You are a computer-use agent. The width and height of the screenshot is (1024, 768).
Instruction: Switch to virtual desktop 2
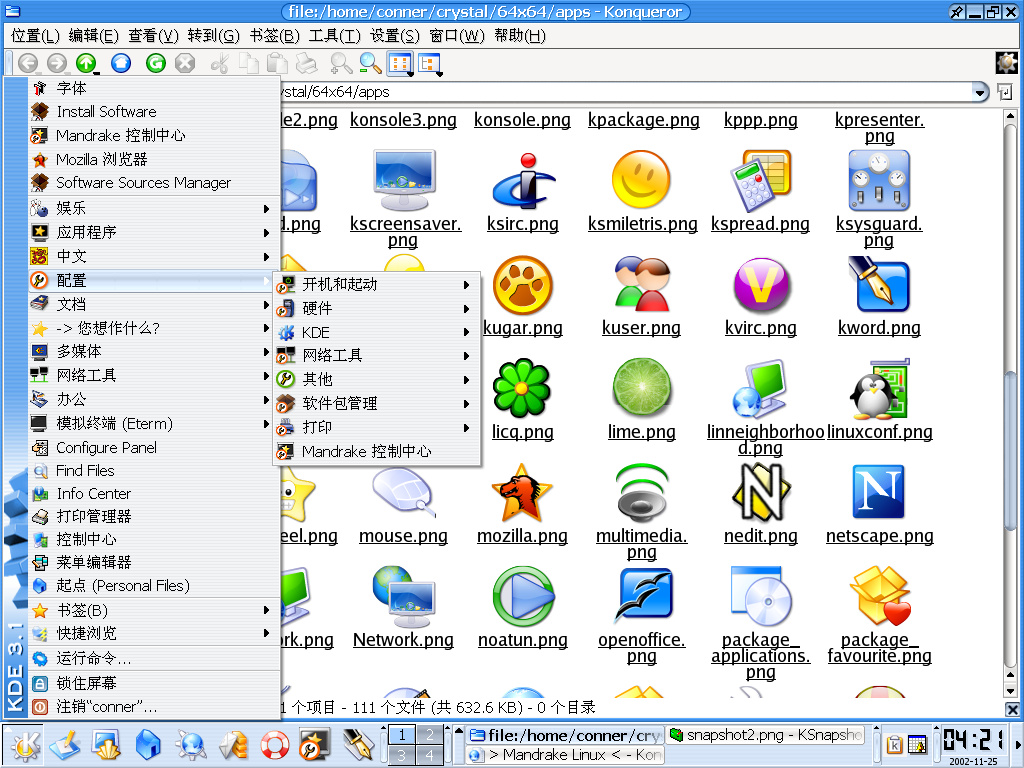(x=429, y=735)
